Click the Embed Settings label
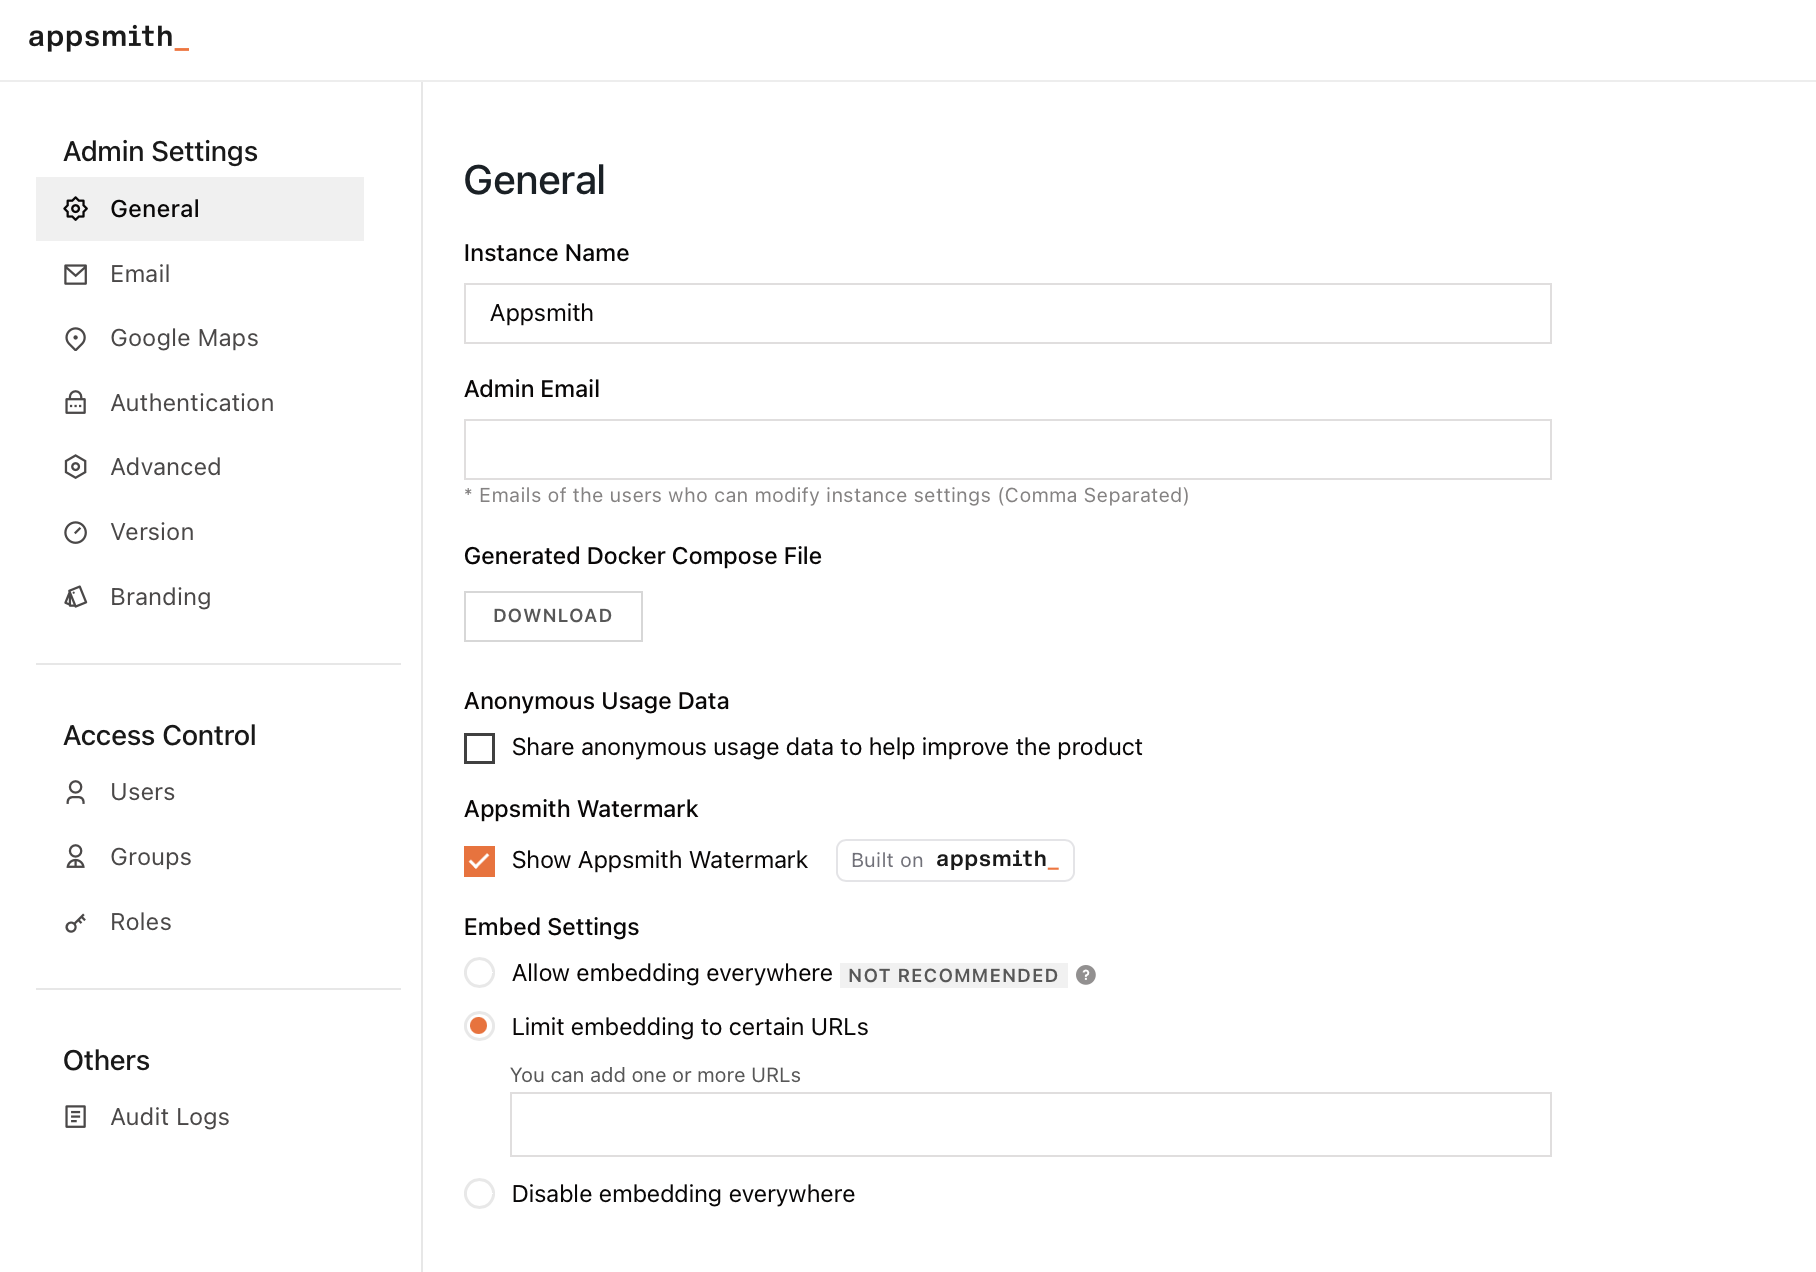The height and width of the screenshot is (1272, 1816). [x=551, y=927]
